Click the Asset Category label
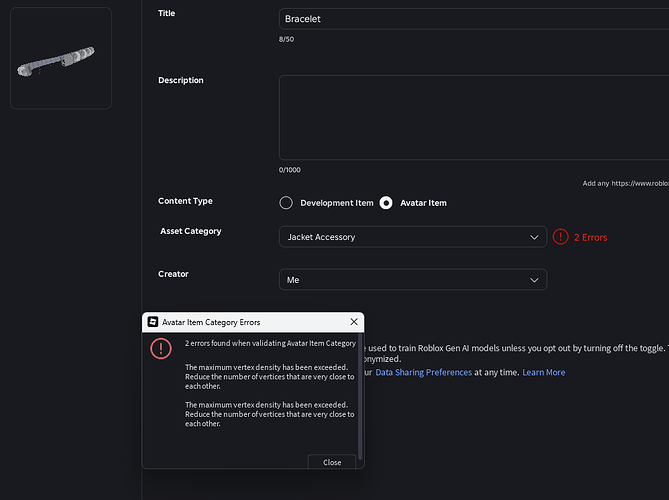The image size is (669, 500). coord(191,231)
